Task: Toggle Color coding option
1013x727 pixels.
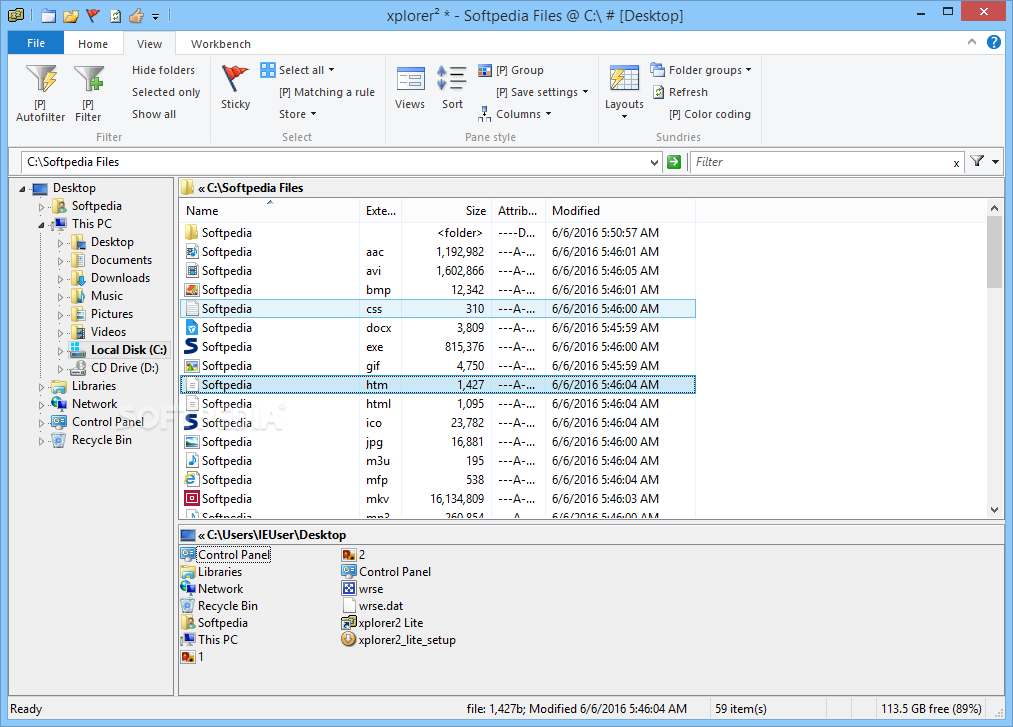Action: pyautogui.click(x=710, y=114)
